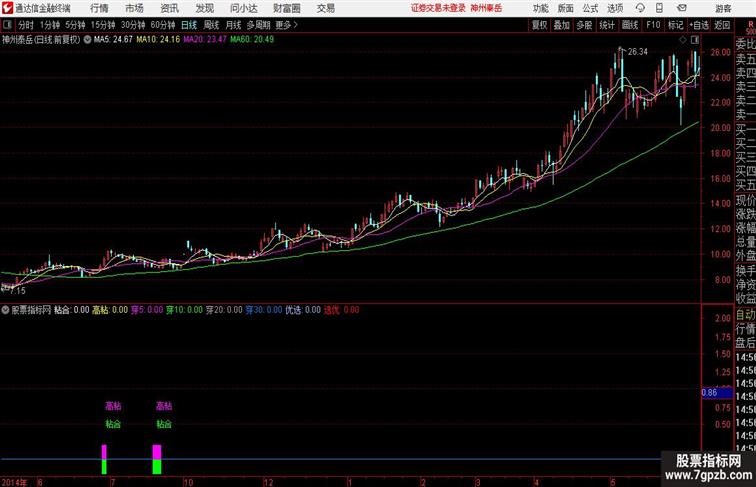Expand the dropdown beside 神州泰岳(日线 前复权)

coord(87,40)
